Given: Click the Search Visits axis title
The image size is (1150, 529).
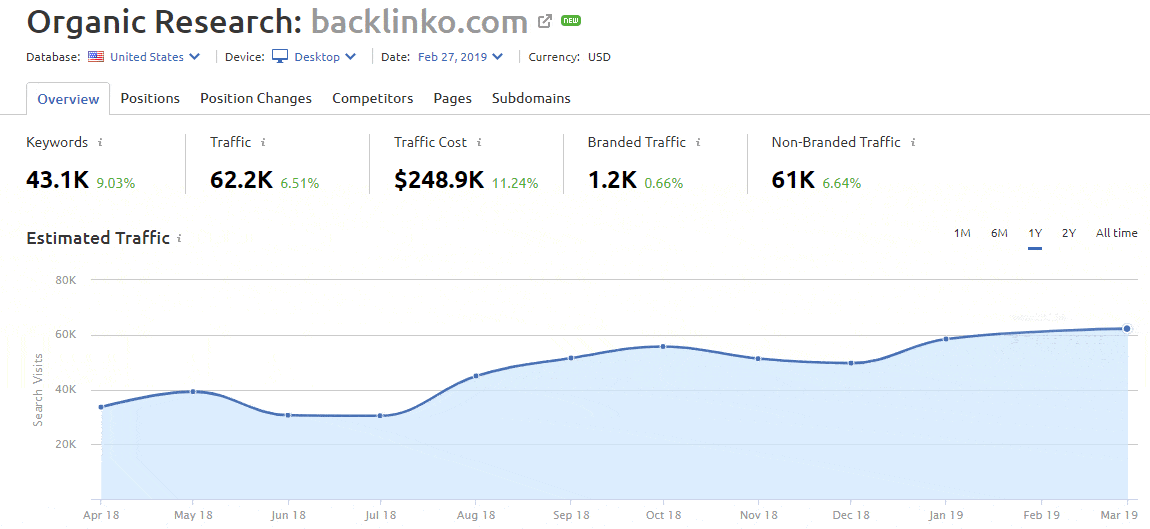Looking at the screenshot, I should (38, 390).
